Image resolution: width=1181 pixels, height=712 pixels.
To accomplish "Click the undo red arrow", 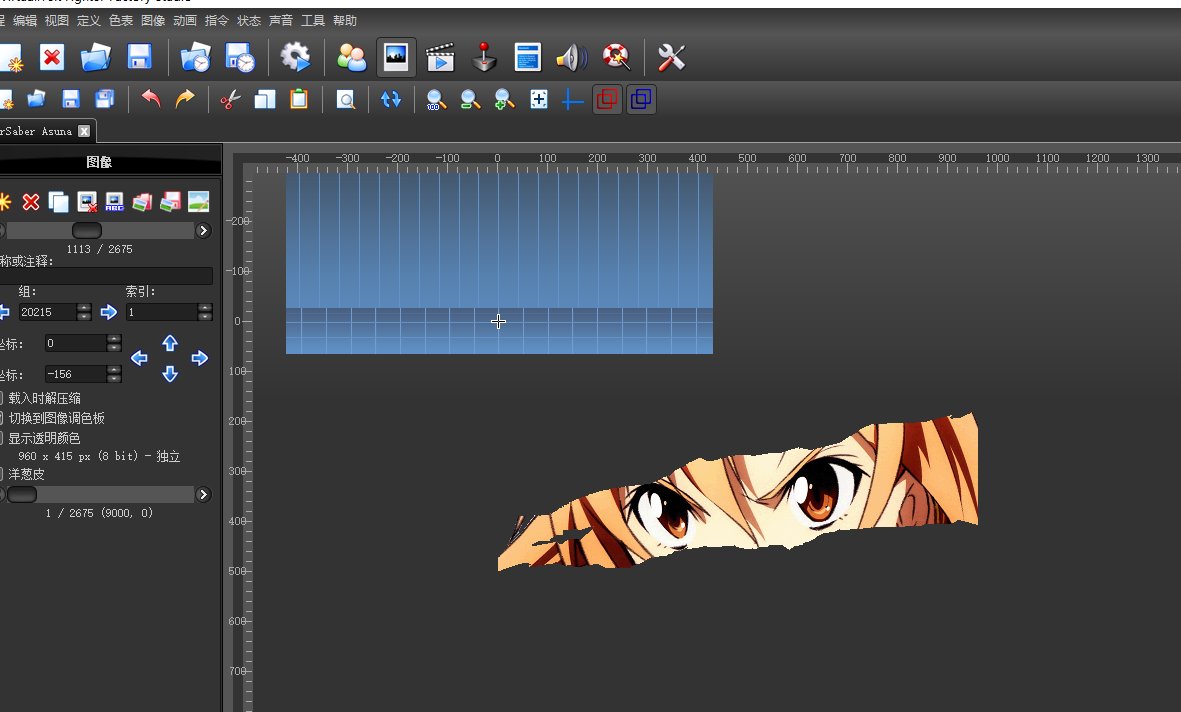I will click(x=151, y=99).
